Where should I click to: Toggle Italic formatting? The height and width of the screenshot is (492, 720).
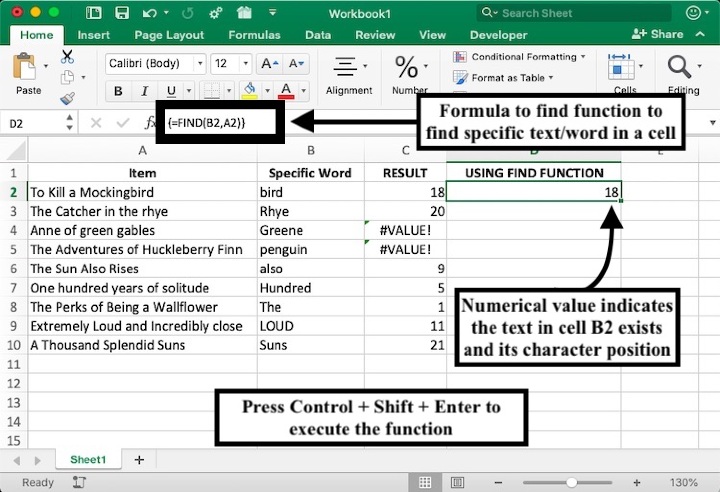tap(145, 91)
